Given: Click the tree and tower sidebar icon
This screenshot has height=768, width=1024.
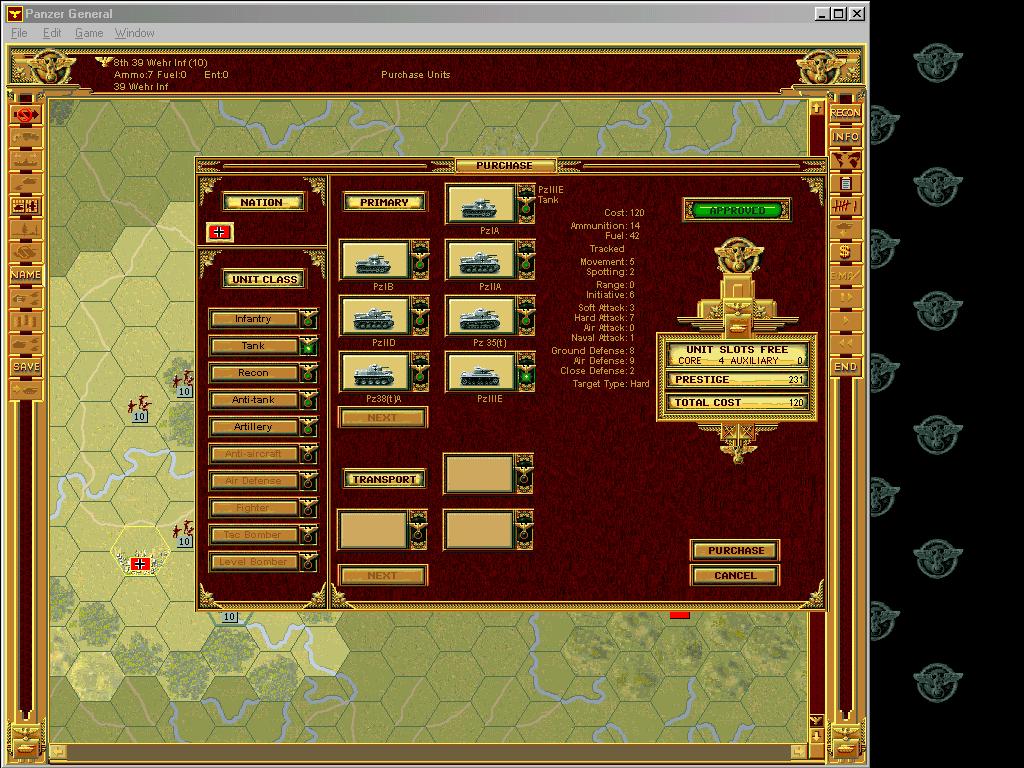Looking at the screenshot, I should (x=26, y=229).
